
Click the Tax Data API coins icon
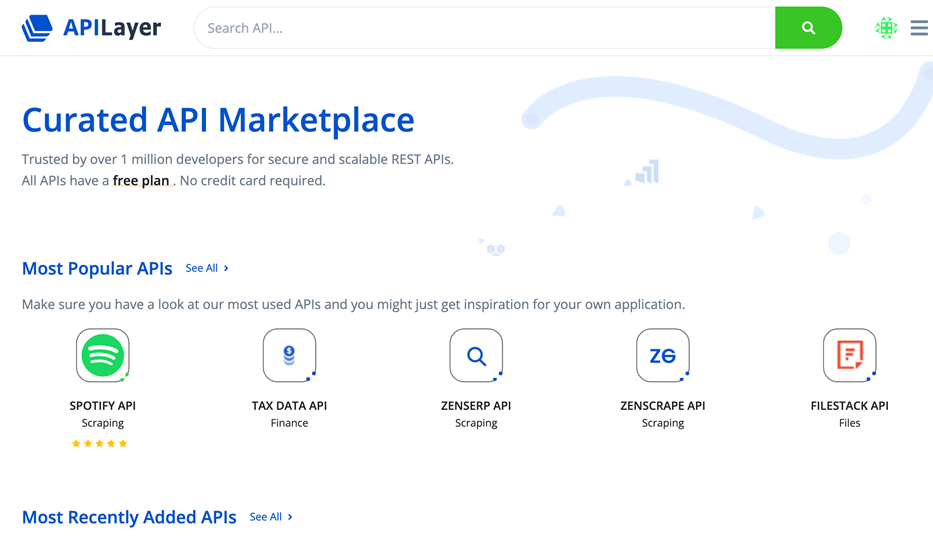click(x=289, y=355)
